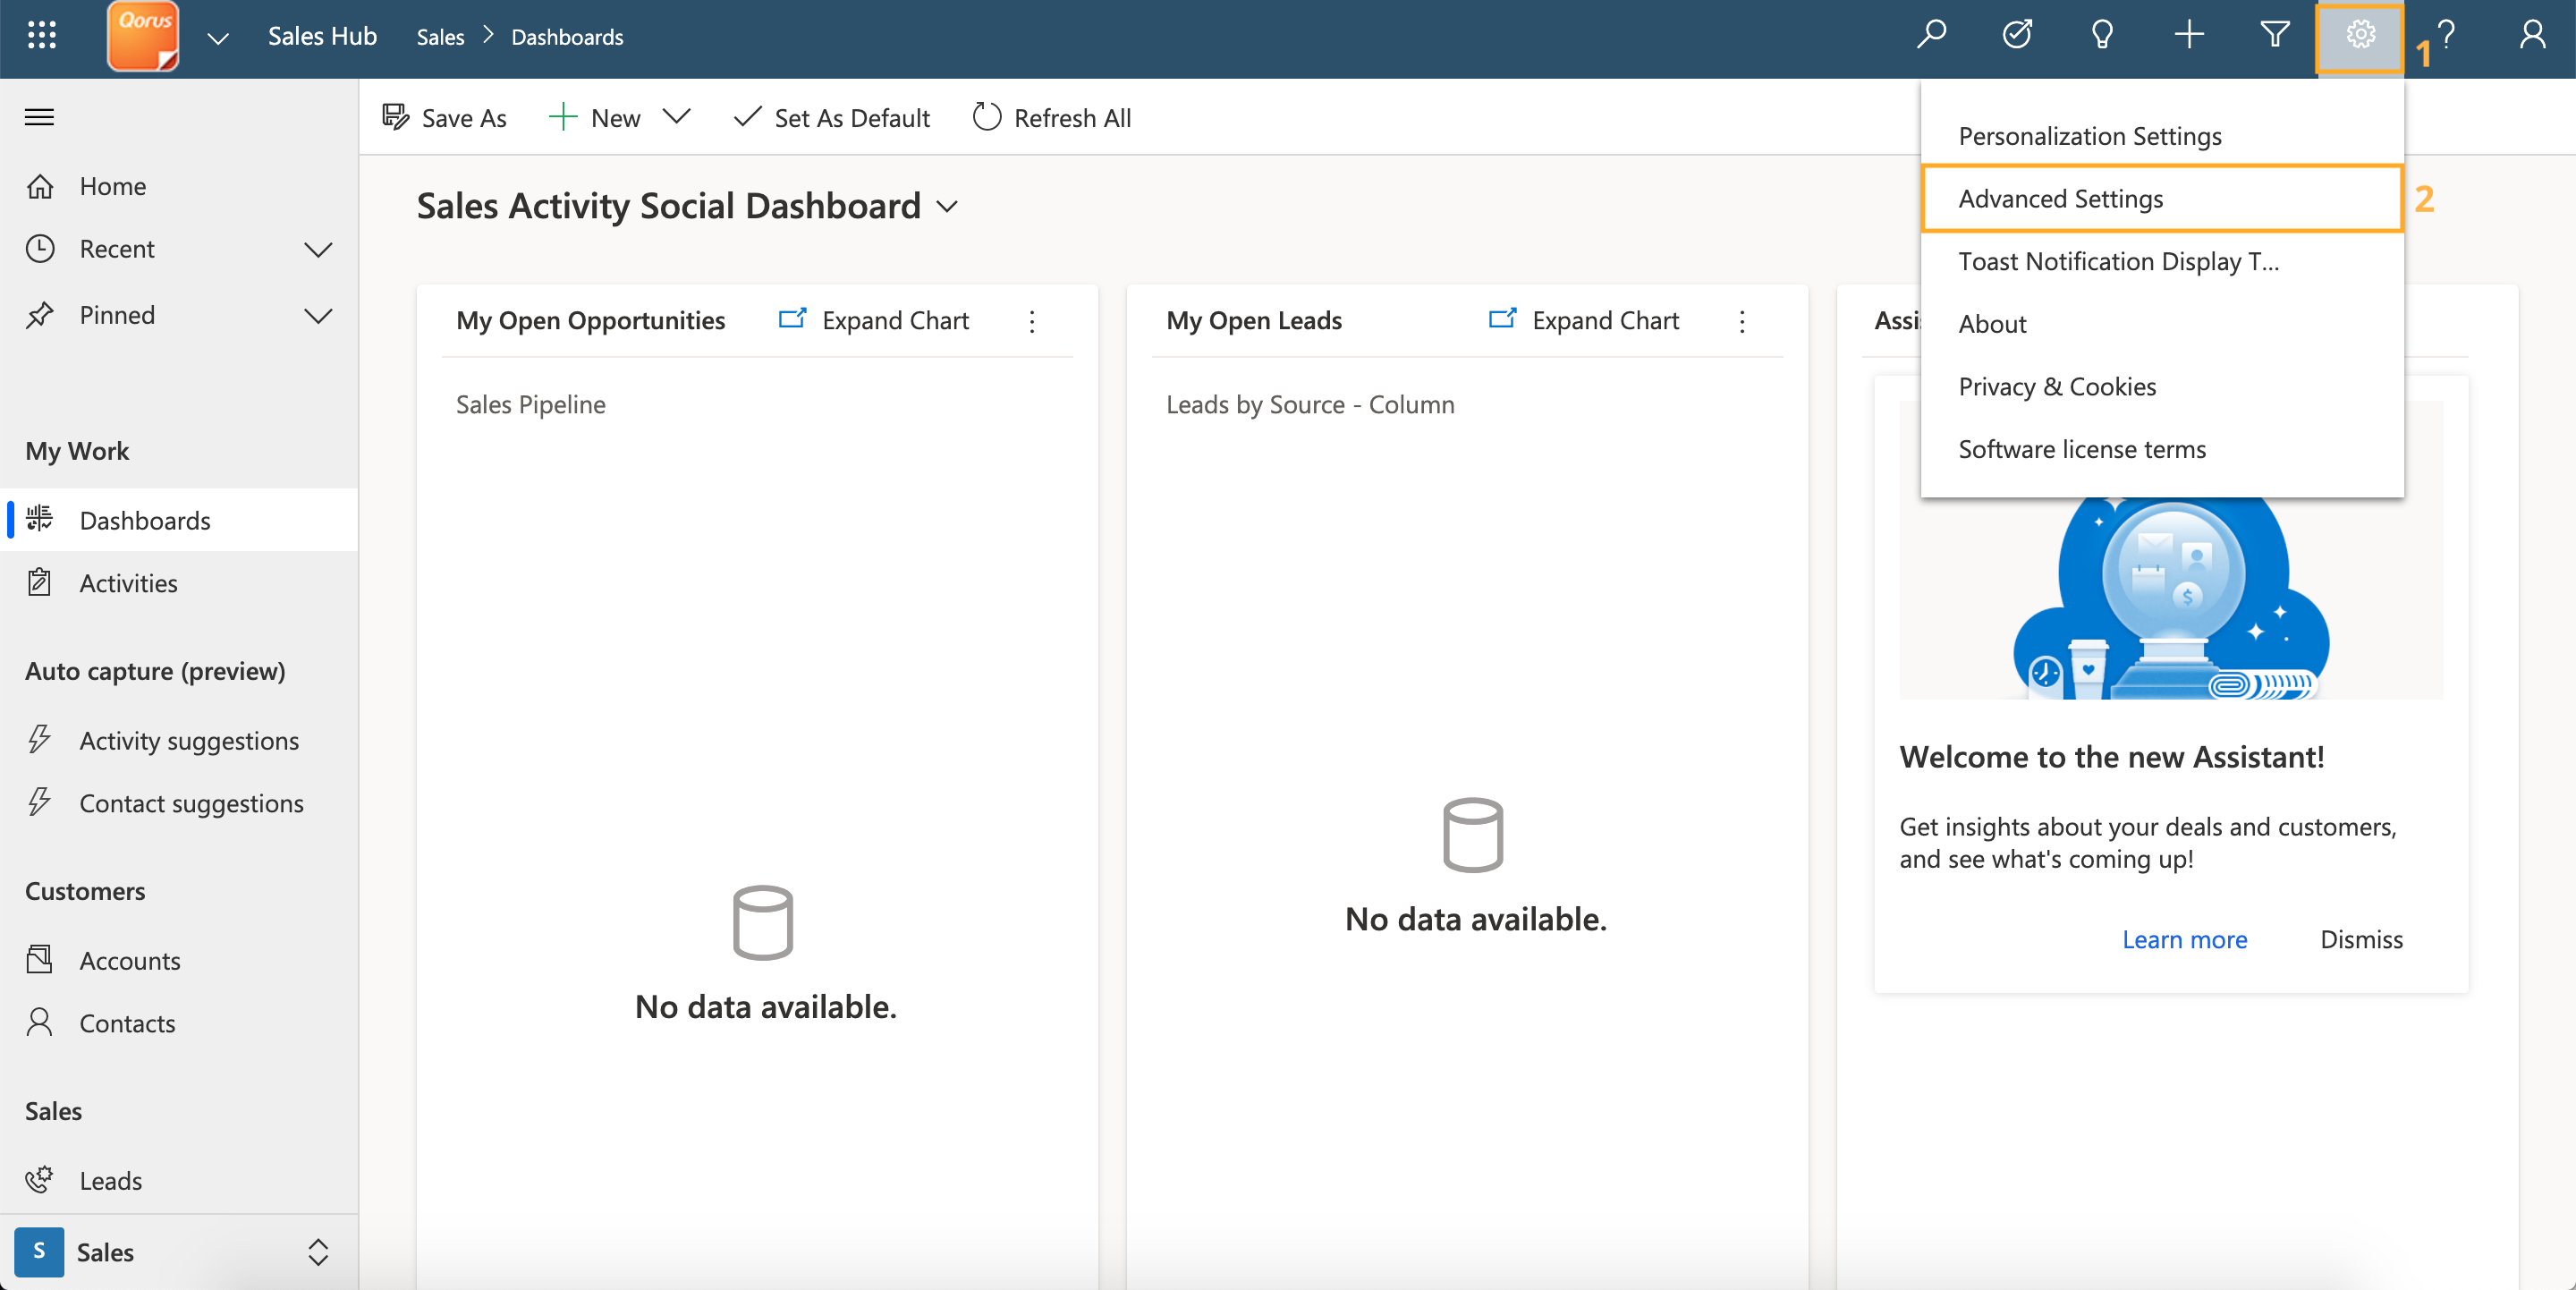
Task: Expand the Pinned section chevron
Action: click(x=318, y=316)
